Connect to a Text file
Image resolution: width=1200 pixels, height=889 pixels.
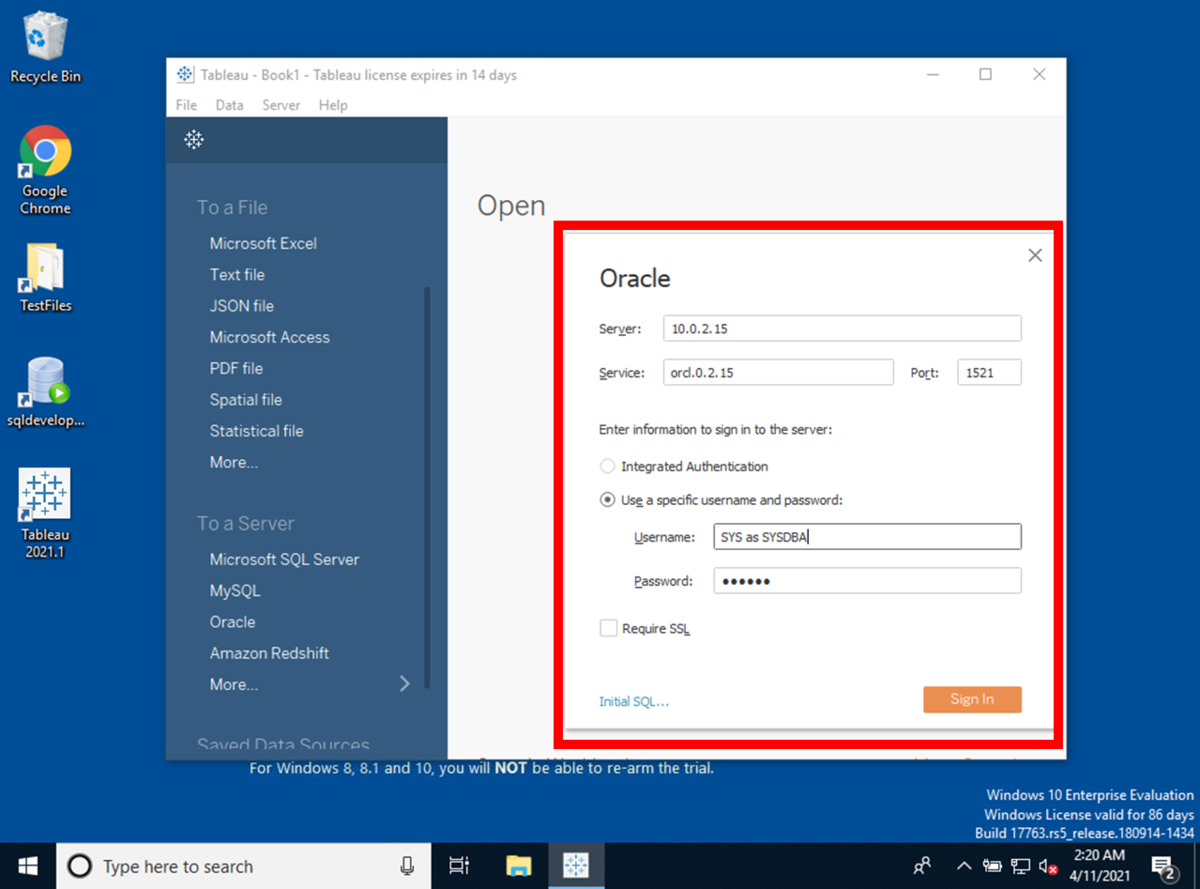[237, 274]
